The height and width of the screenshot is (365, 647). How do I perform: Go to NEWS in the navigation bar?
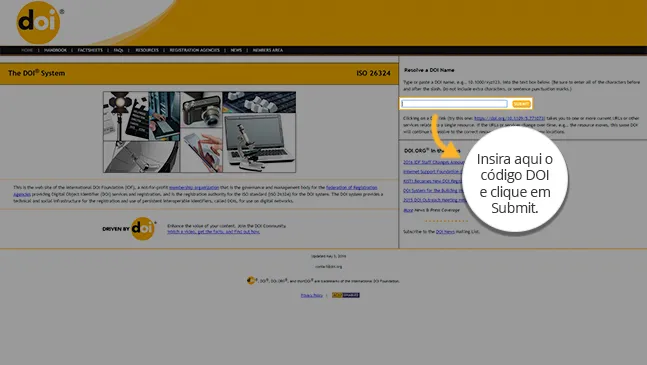(x=236, y=50)
